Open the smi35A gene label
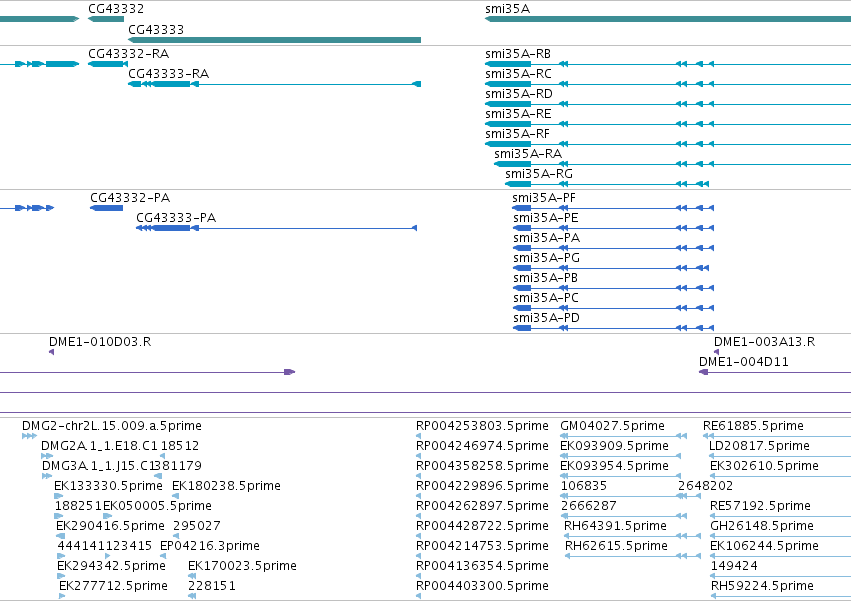This screenshot has height=601, width=851. point(507,9)
